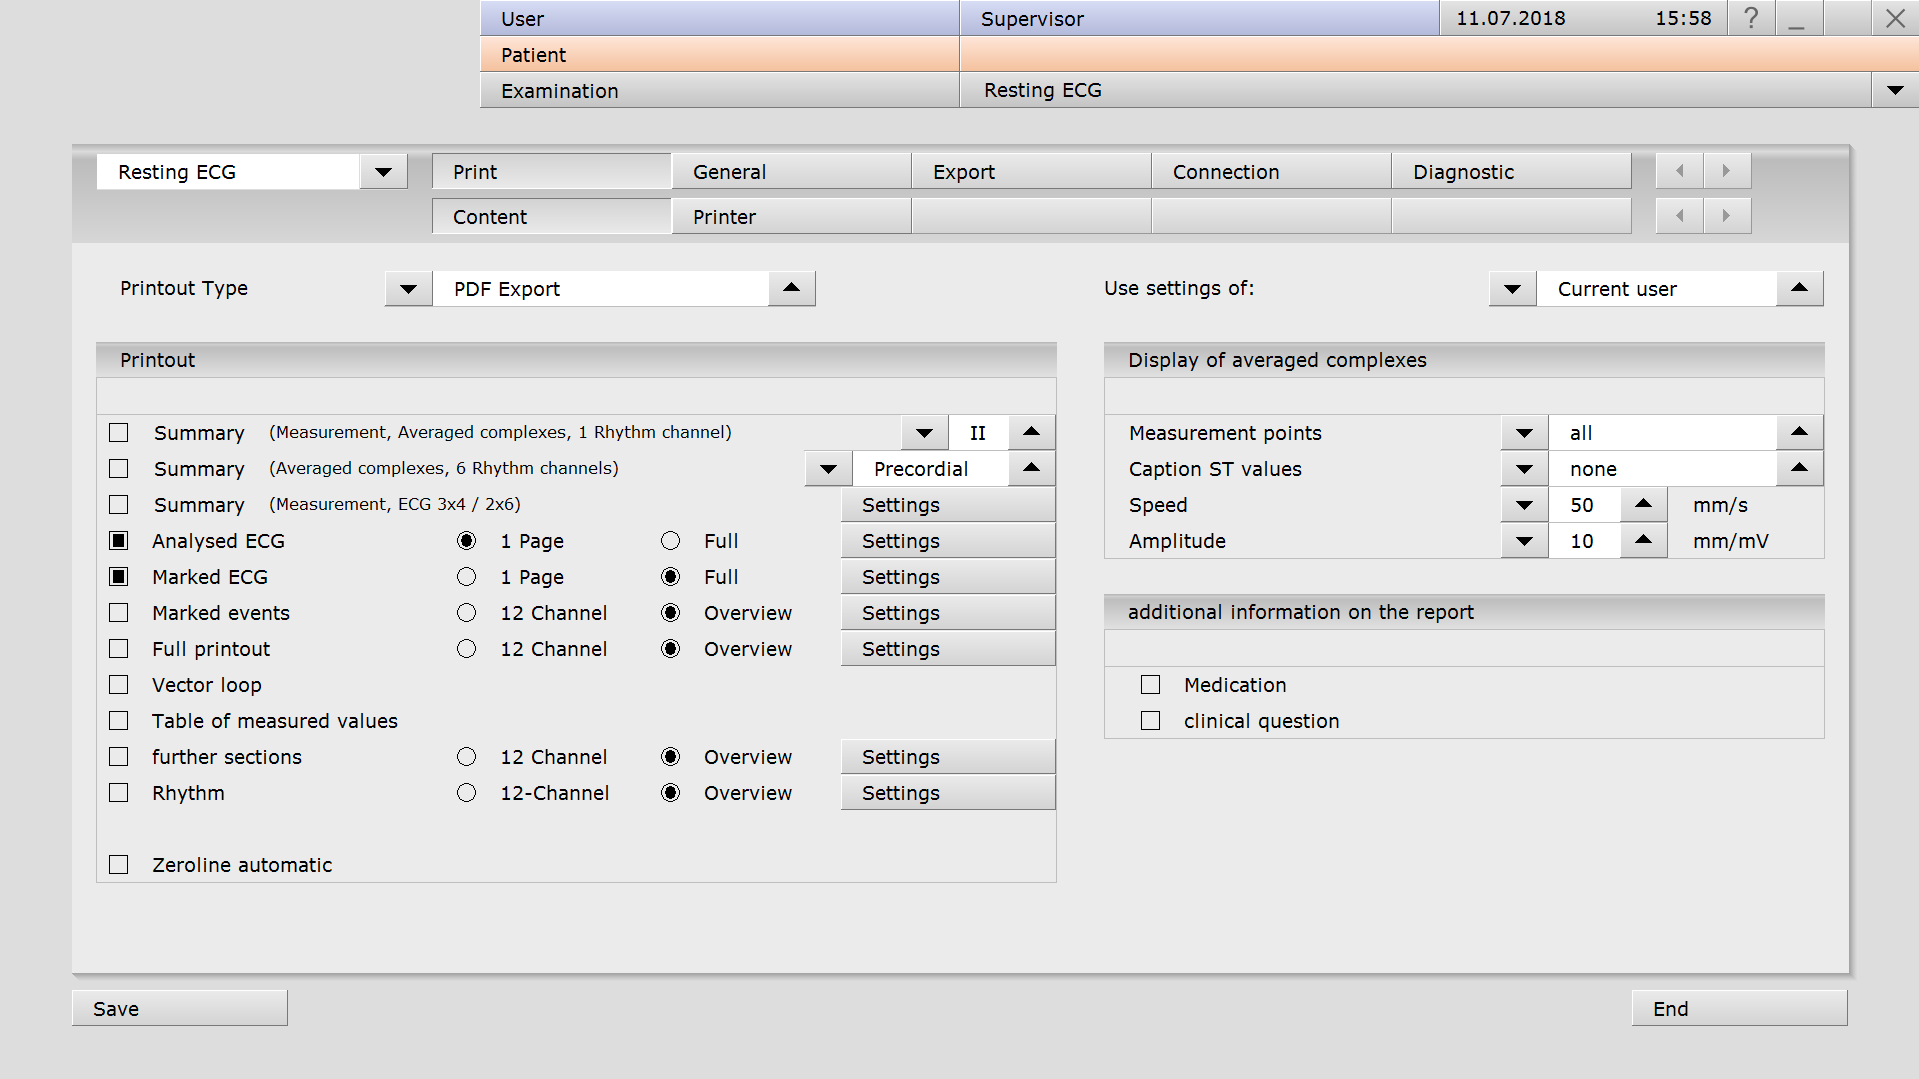Viewport: 1919px width, 1079px height.
Task: Select 12 Channel for further sections
Action: [467, 757]
